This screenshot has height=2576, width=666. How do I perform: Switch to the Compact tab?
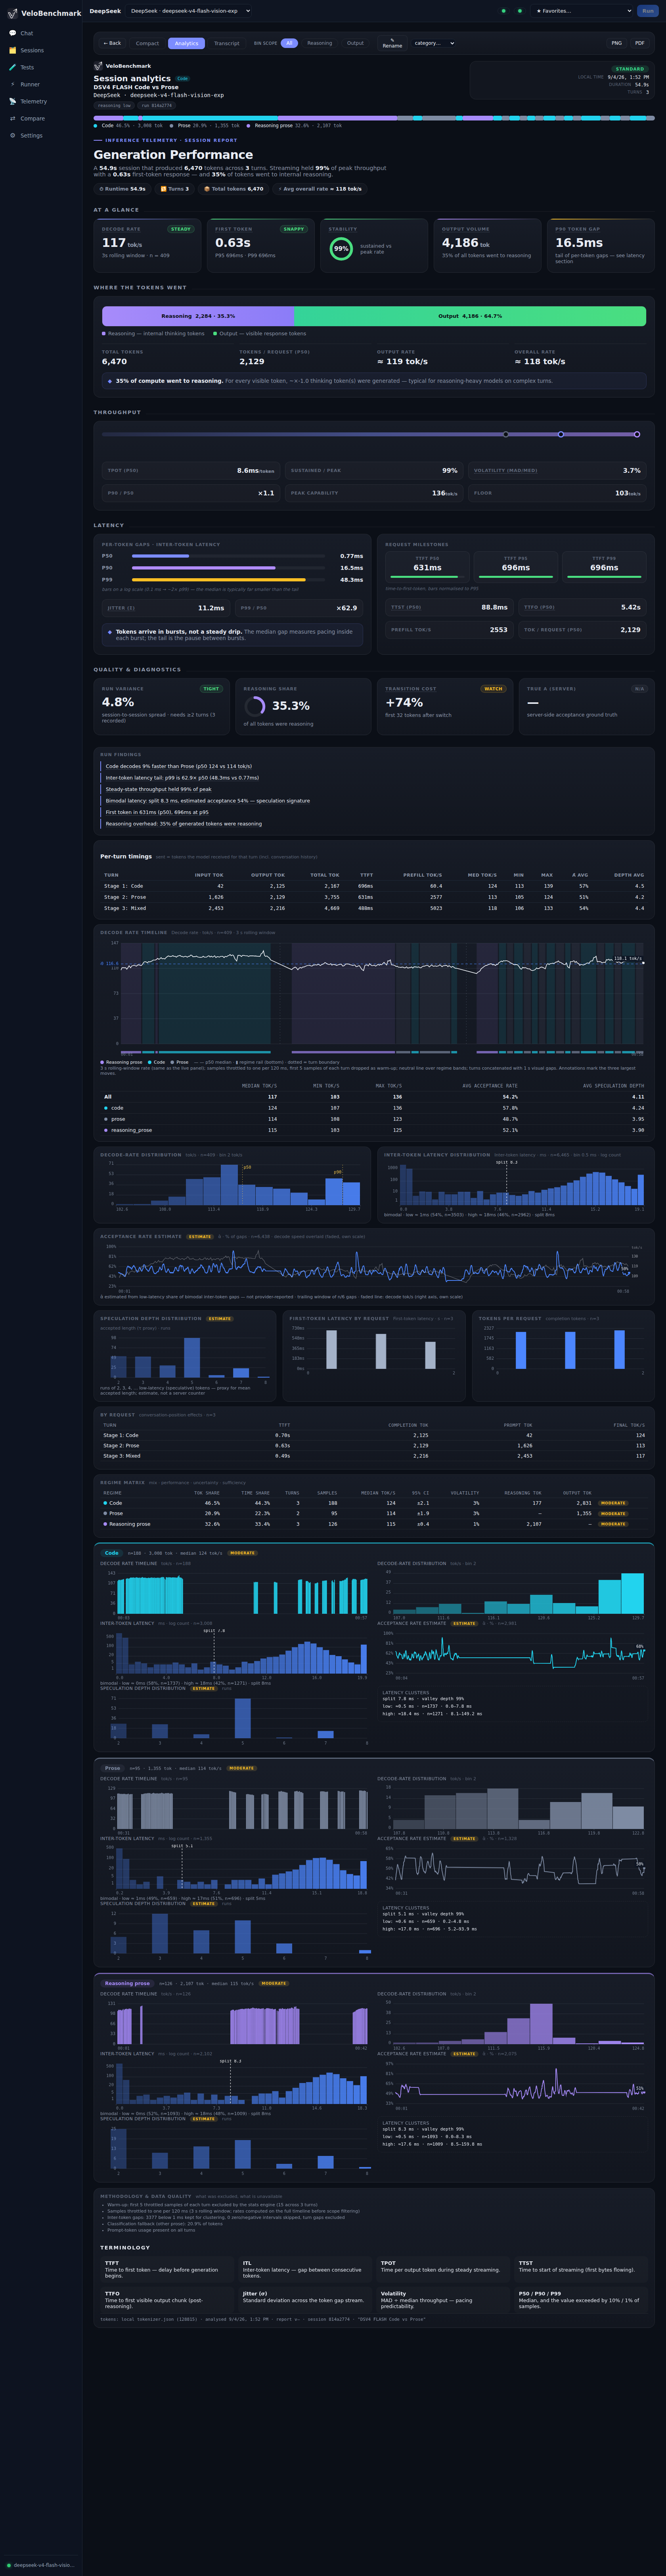pyautogui.click(x=147, y=43)
